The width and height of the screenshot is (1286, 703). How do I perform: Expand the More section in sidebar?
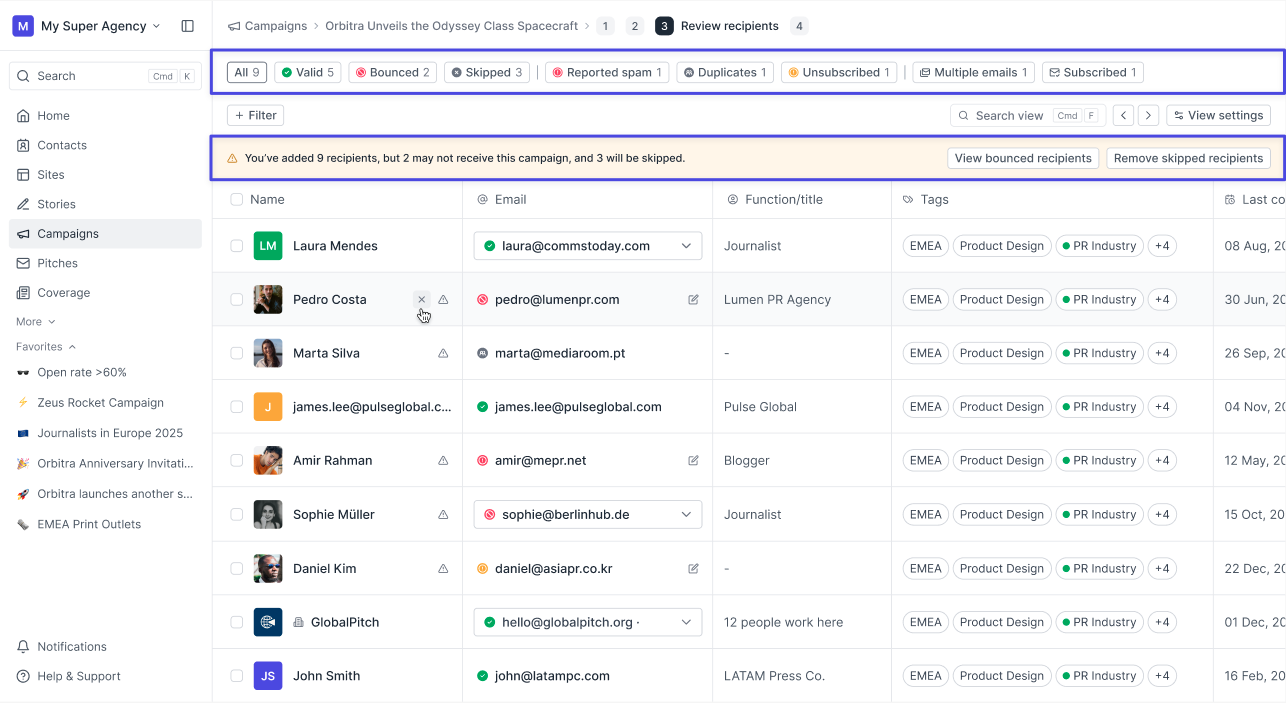[x=36, y=322]
